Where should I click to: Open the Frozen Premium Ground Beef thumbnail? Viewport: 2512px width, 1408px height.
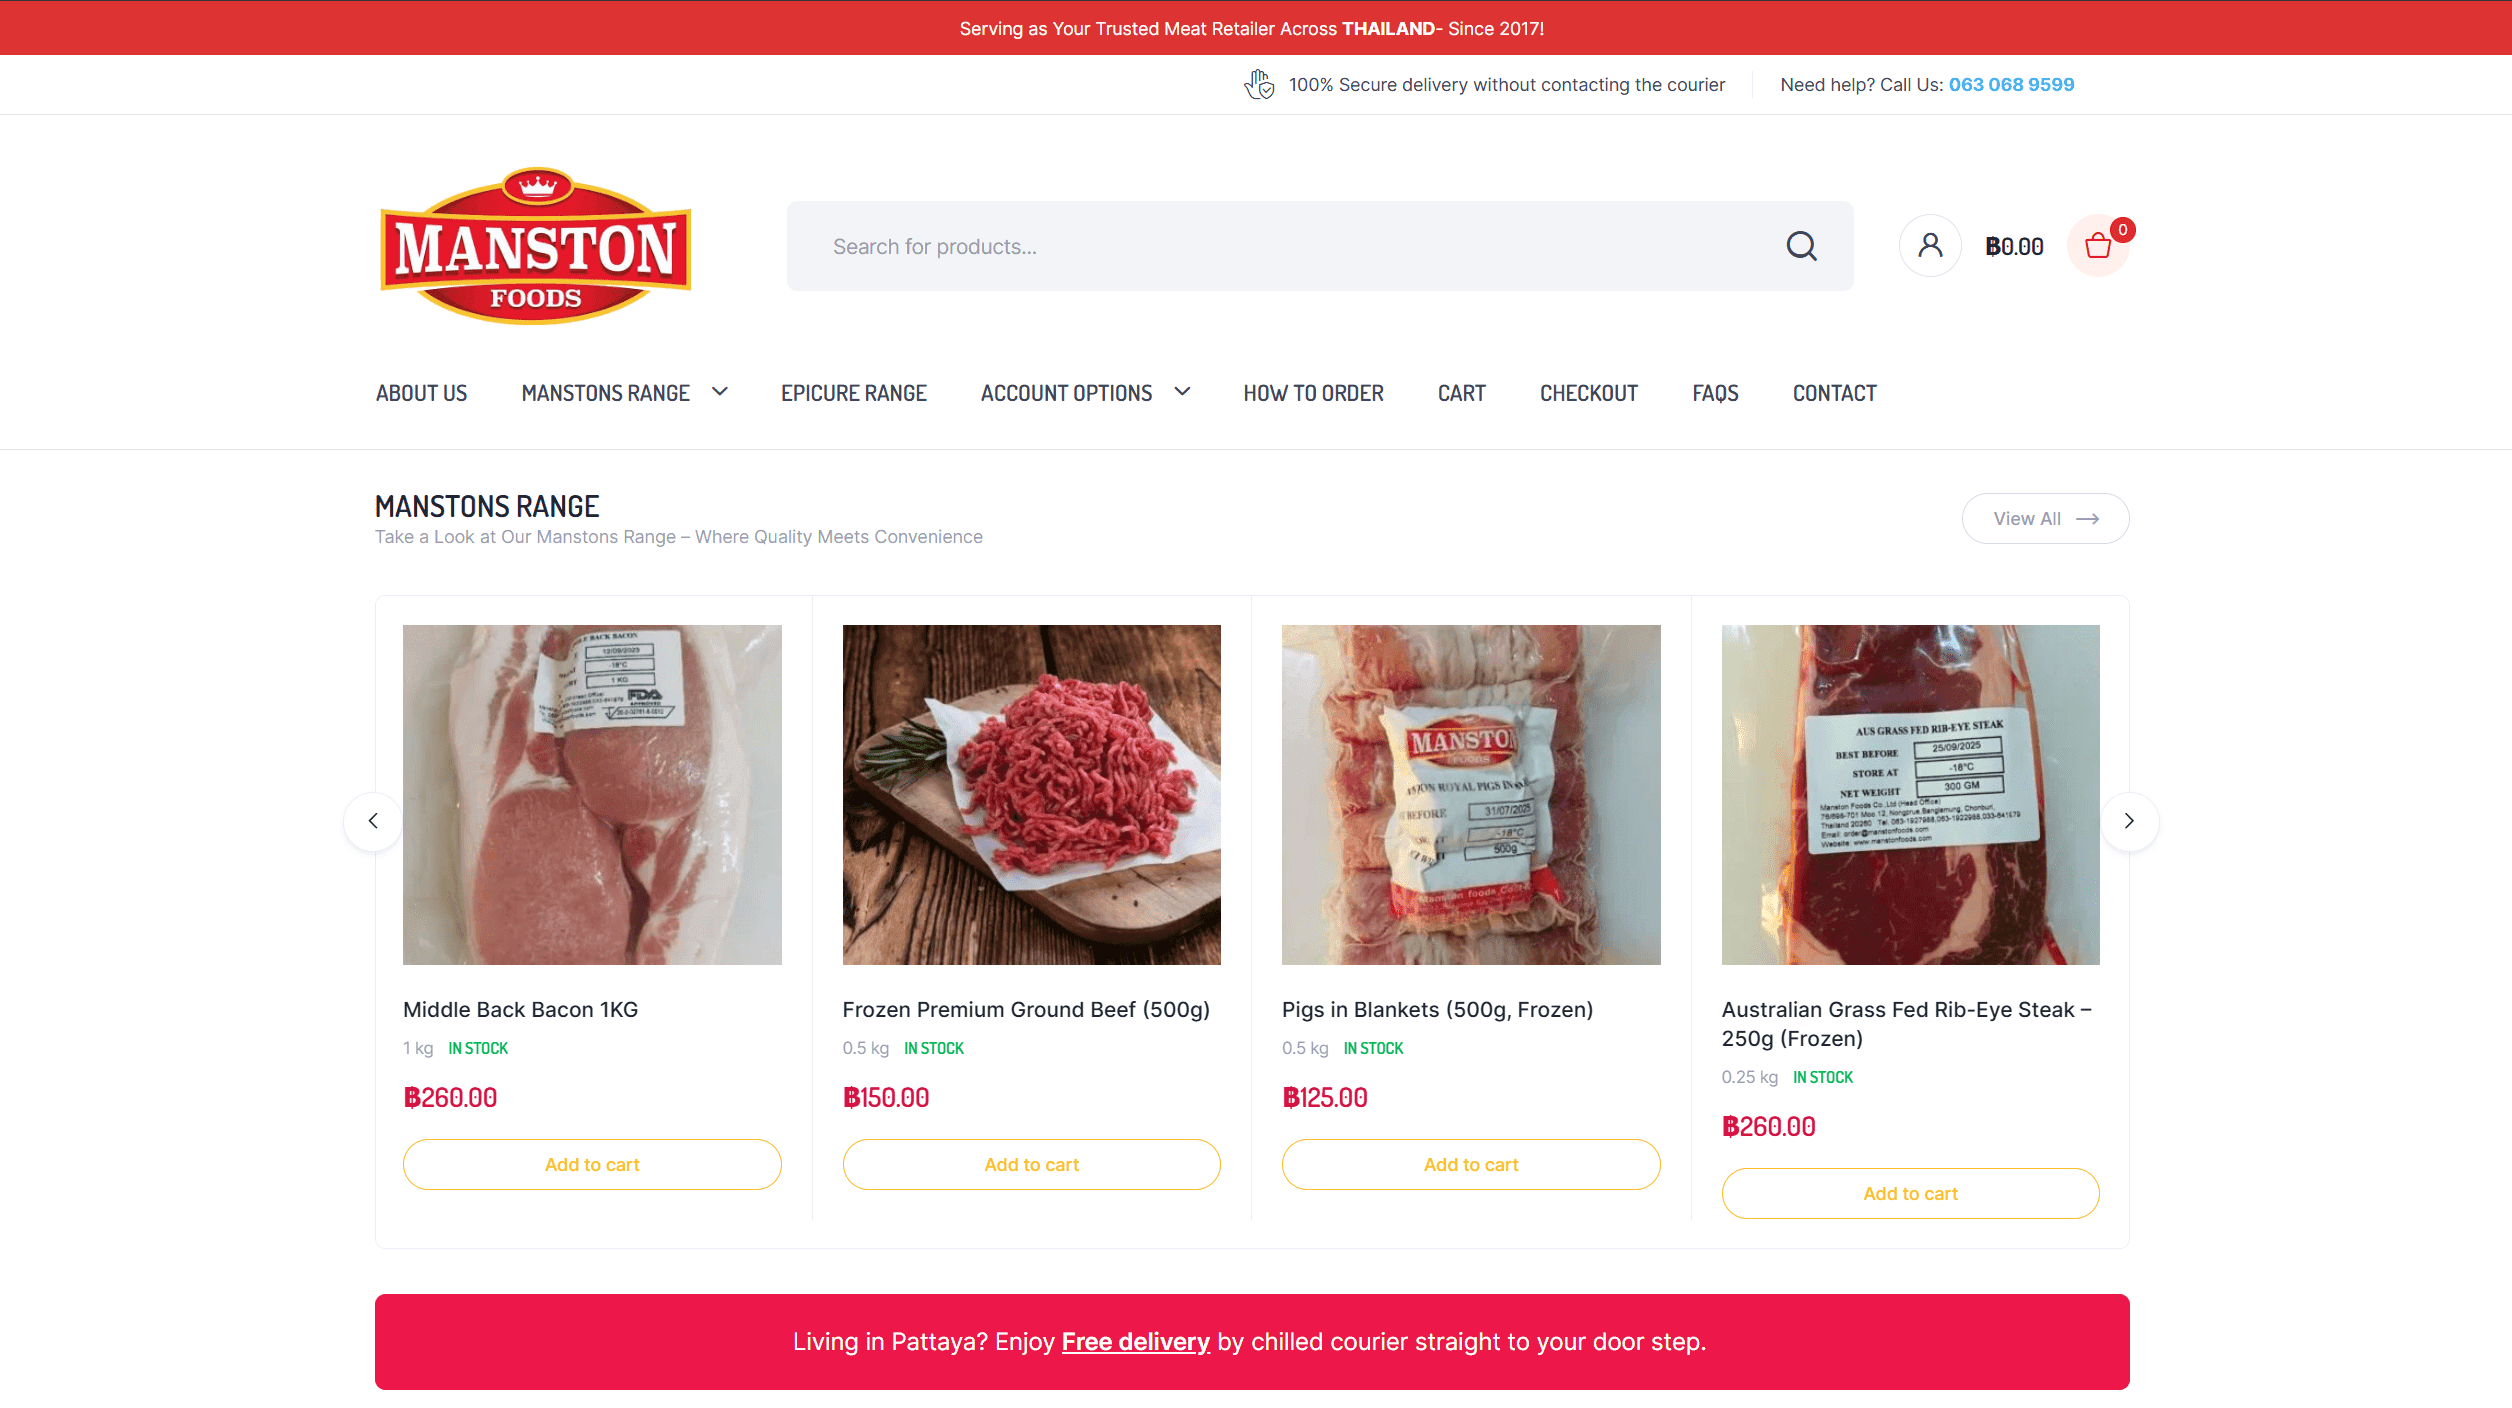click(x=1031, y=795)
